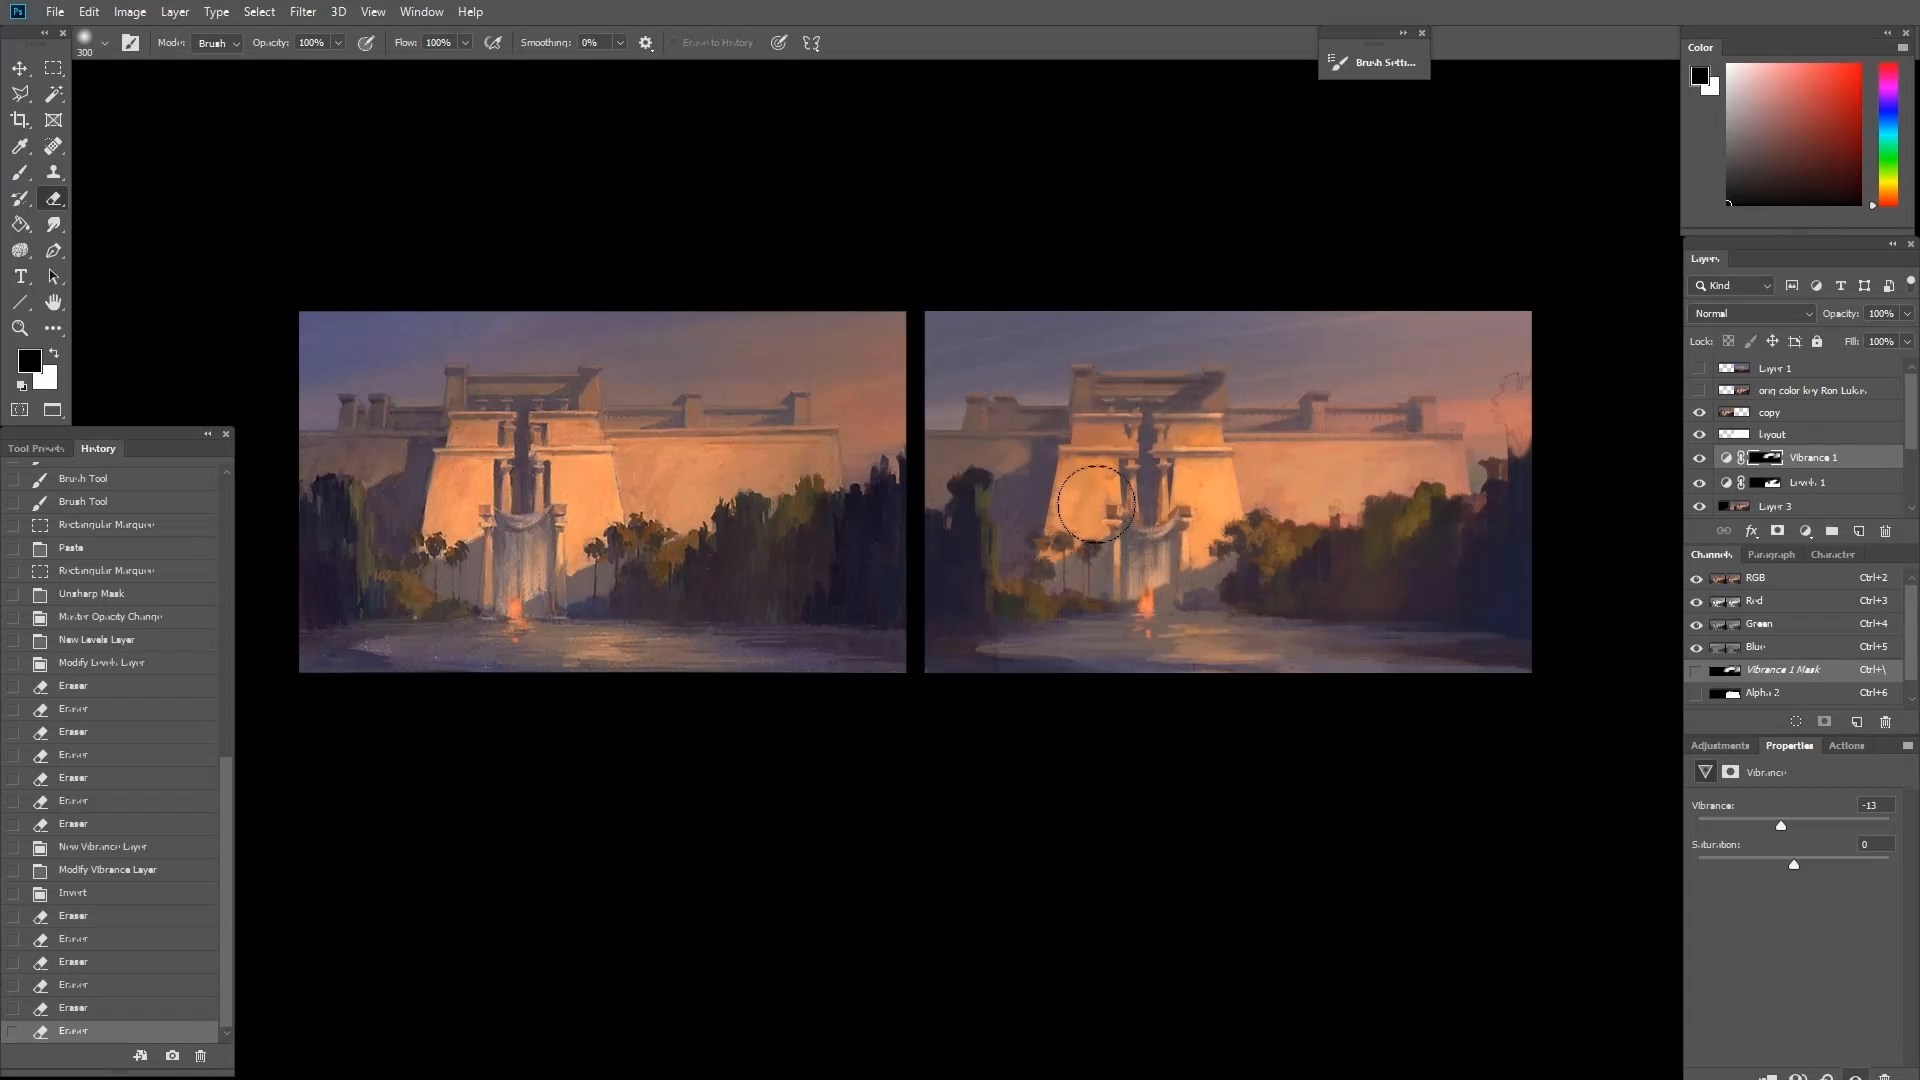Image resolution: width=1920 pixels, height=1080 pixels.
Task: Select the Eraser tool in toolbox
Action: coord(54,198)
